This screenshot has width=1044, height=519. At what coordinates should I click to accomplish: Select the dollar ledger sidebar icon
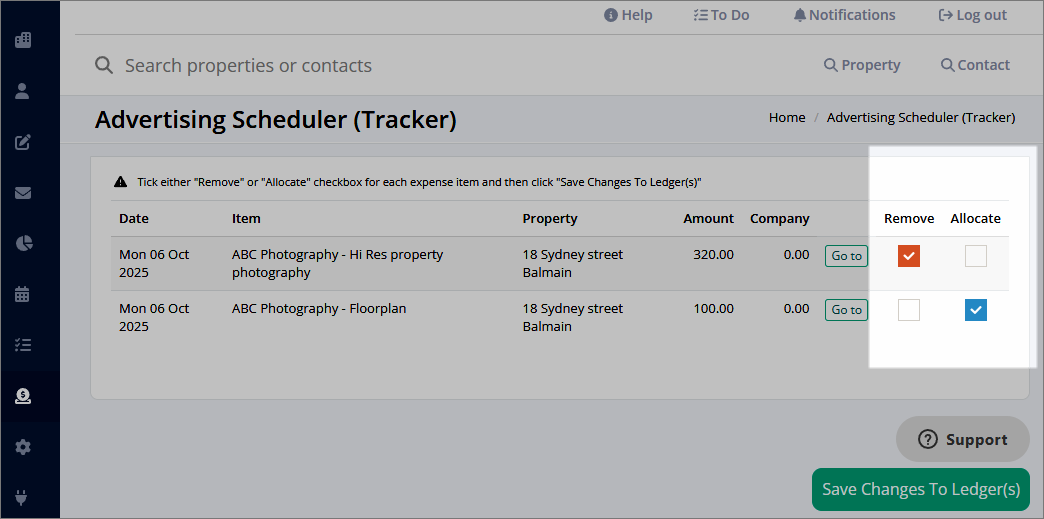[x=23, y=396]
